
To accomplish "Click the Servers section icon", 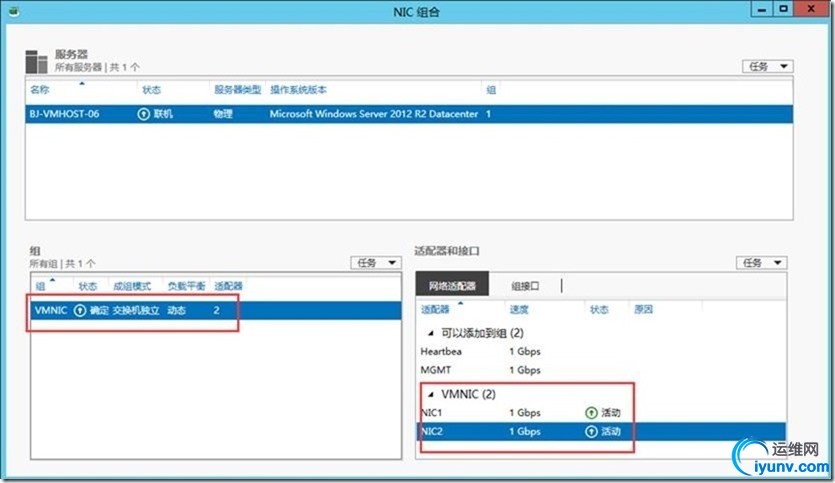I will coord(37,62).
